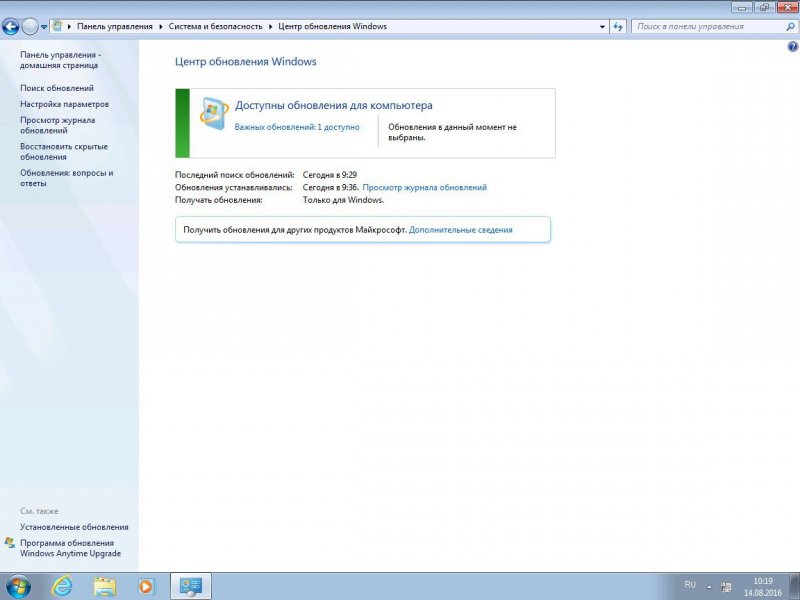Click the network icon in system tray
800x600 pixels.
click(x=726, y=587)
